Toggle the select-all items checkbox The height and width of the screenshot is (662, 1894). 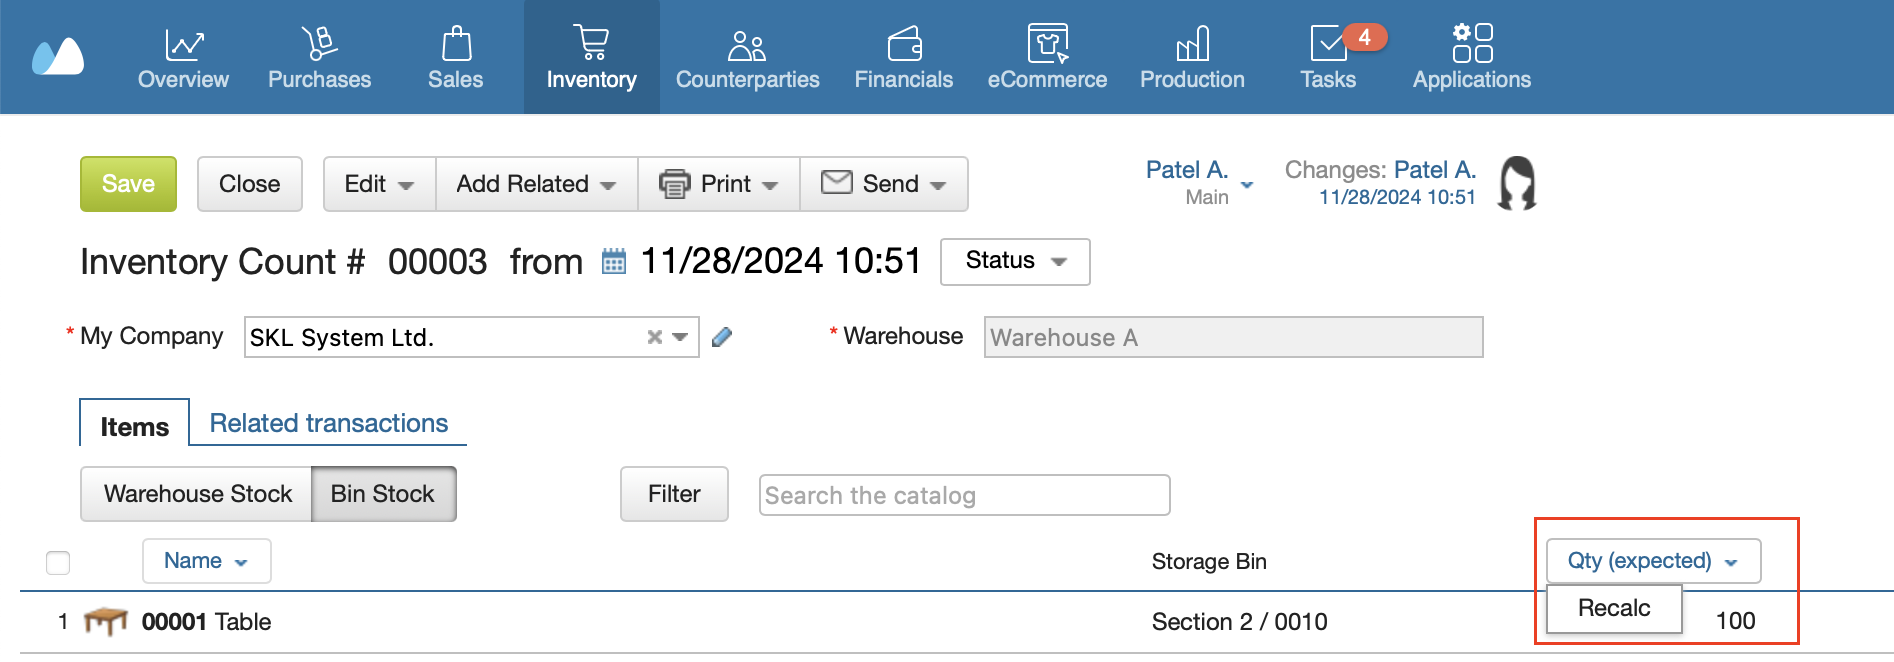58,563
